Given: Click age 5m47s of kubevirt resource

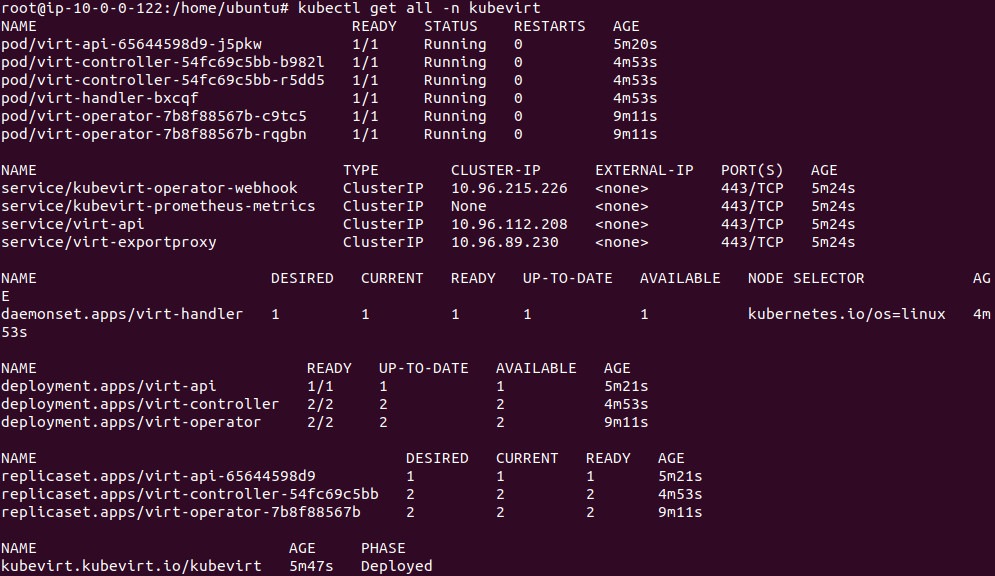Looking at the screenshot, I should pos(311,566).
